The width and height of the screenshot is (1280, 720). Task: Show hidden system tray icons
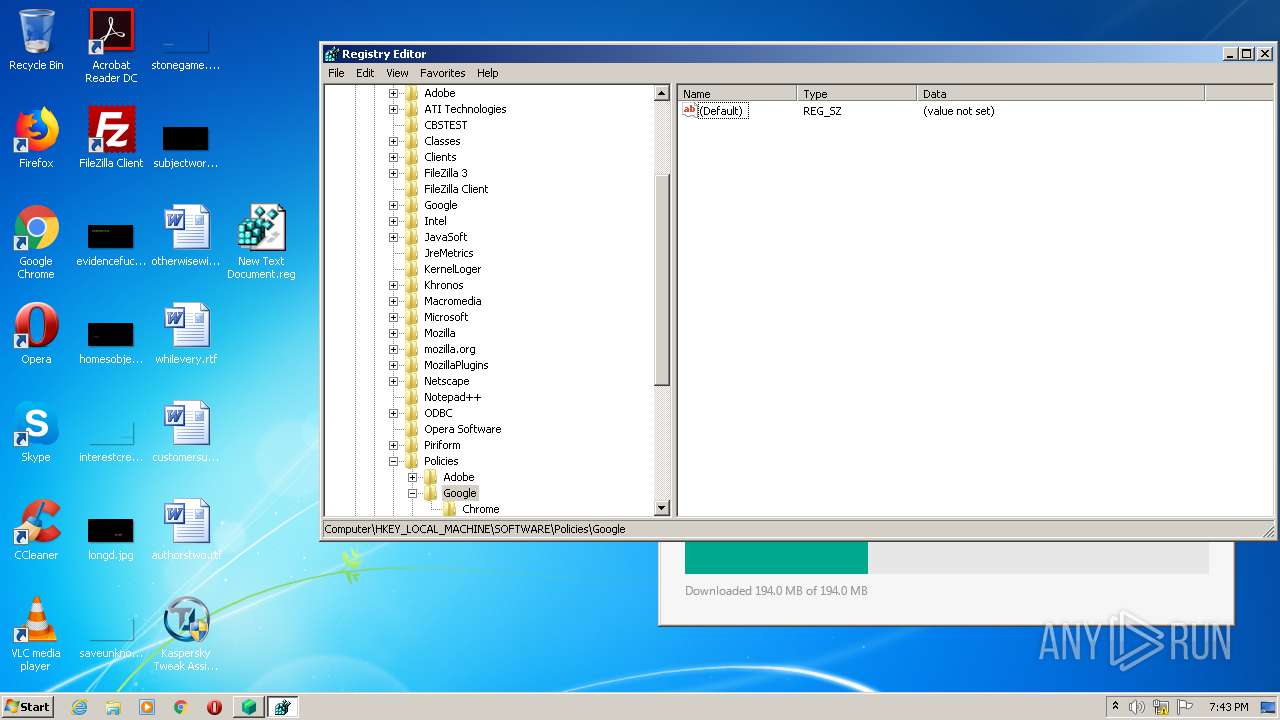pos(1116,707)
